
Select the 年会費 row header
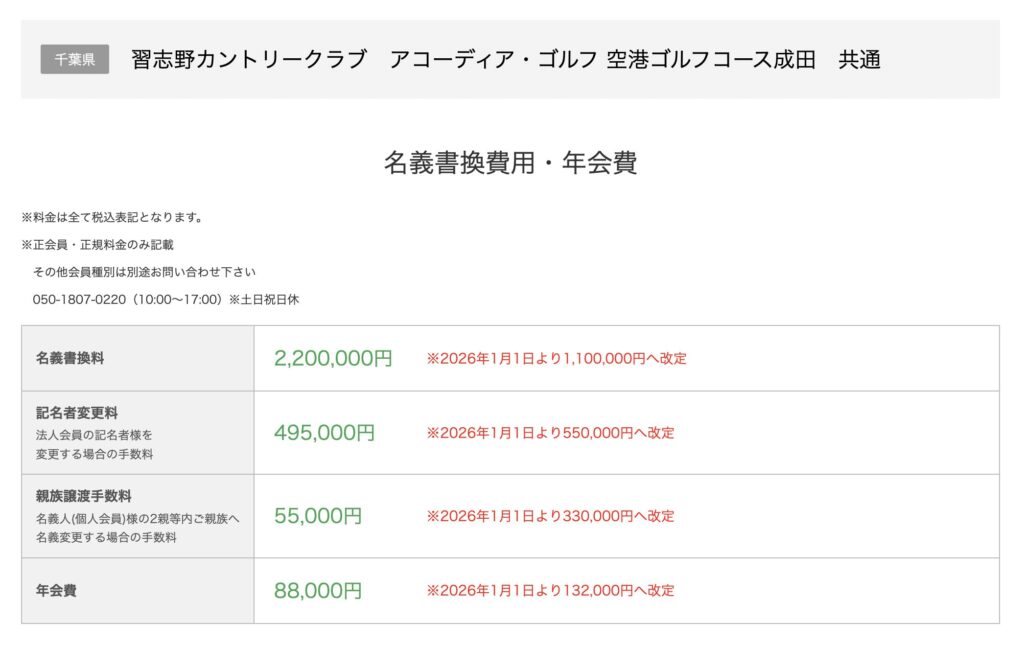tap(56, 590)
